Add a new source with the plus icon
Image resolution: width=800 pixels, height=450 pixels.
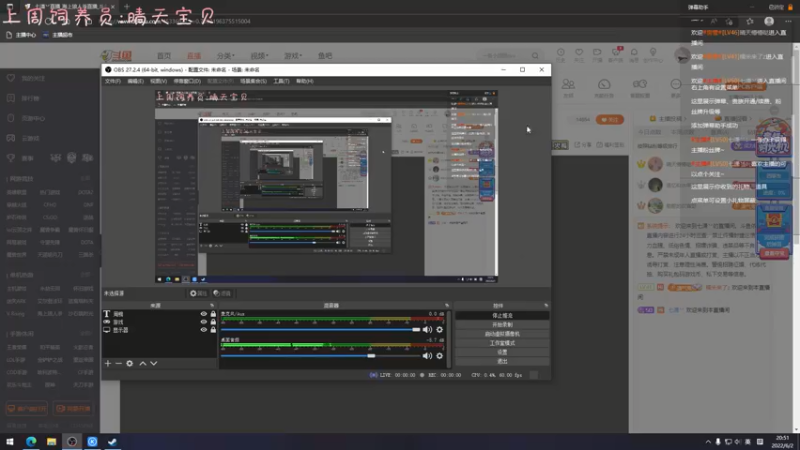[108, 363]
